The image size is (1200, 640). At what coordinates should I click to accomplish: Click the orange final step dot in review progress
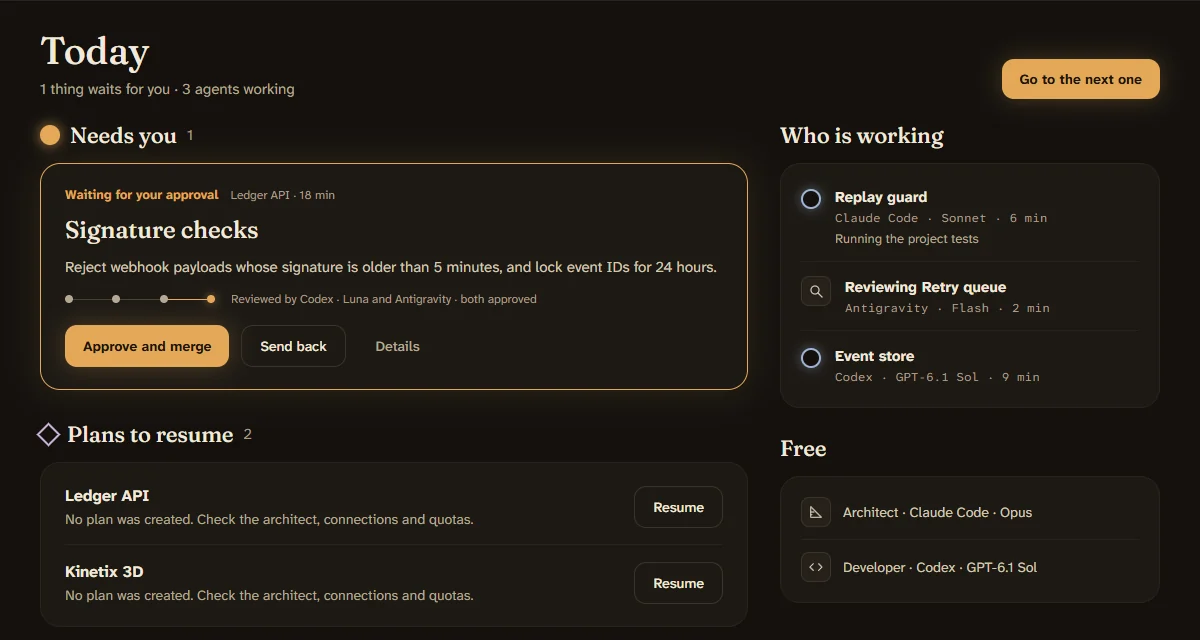pyautogui.click(x=211, y=299)
